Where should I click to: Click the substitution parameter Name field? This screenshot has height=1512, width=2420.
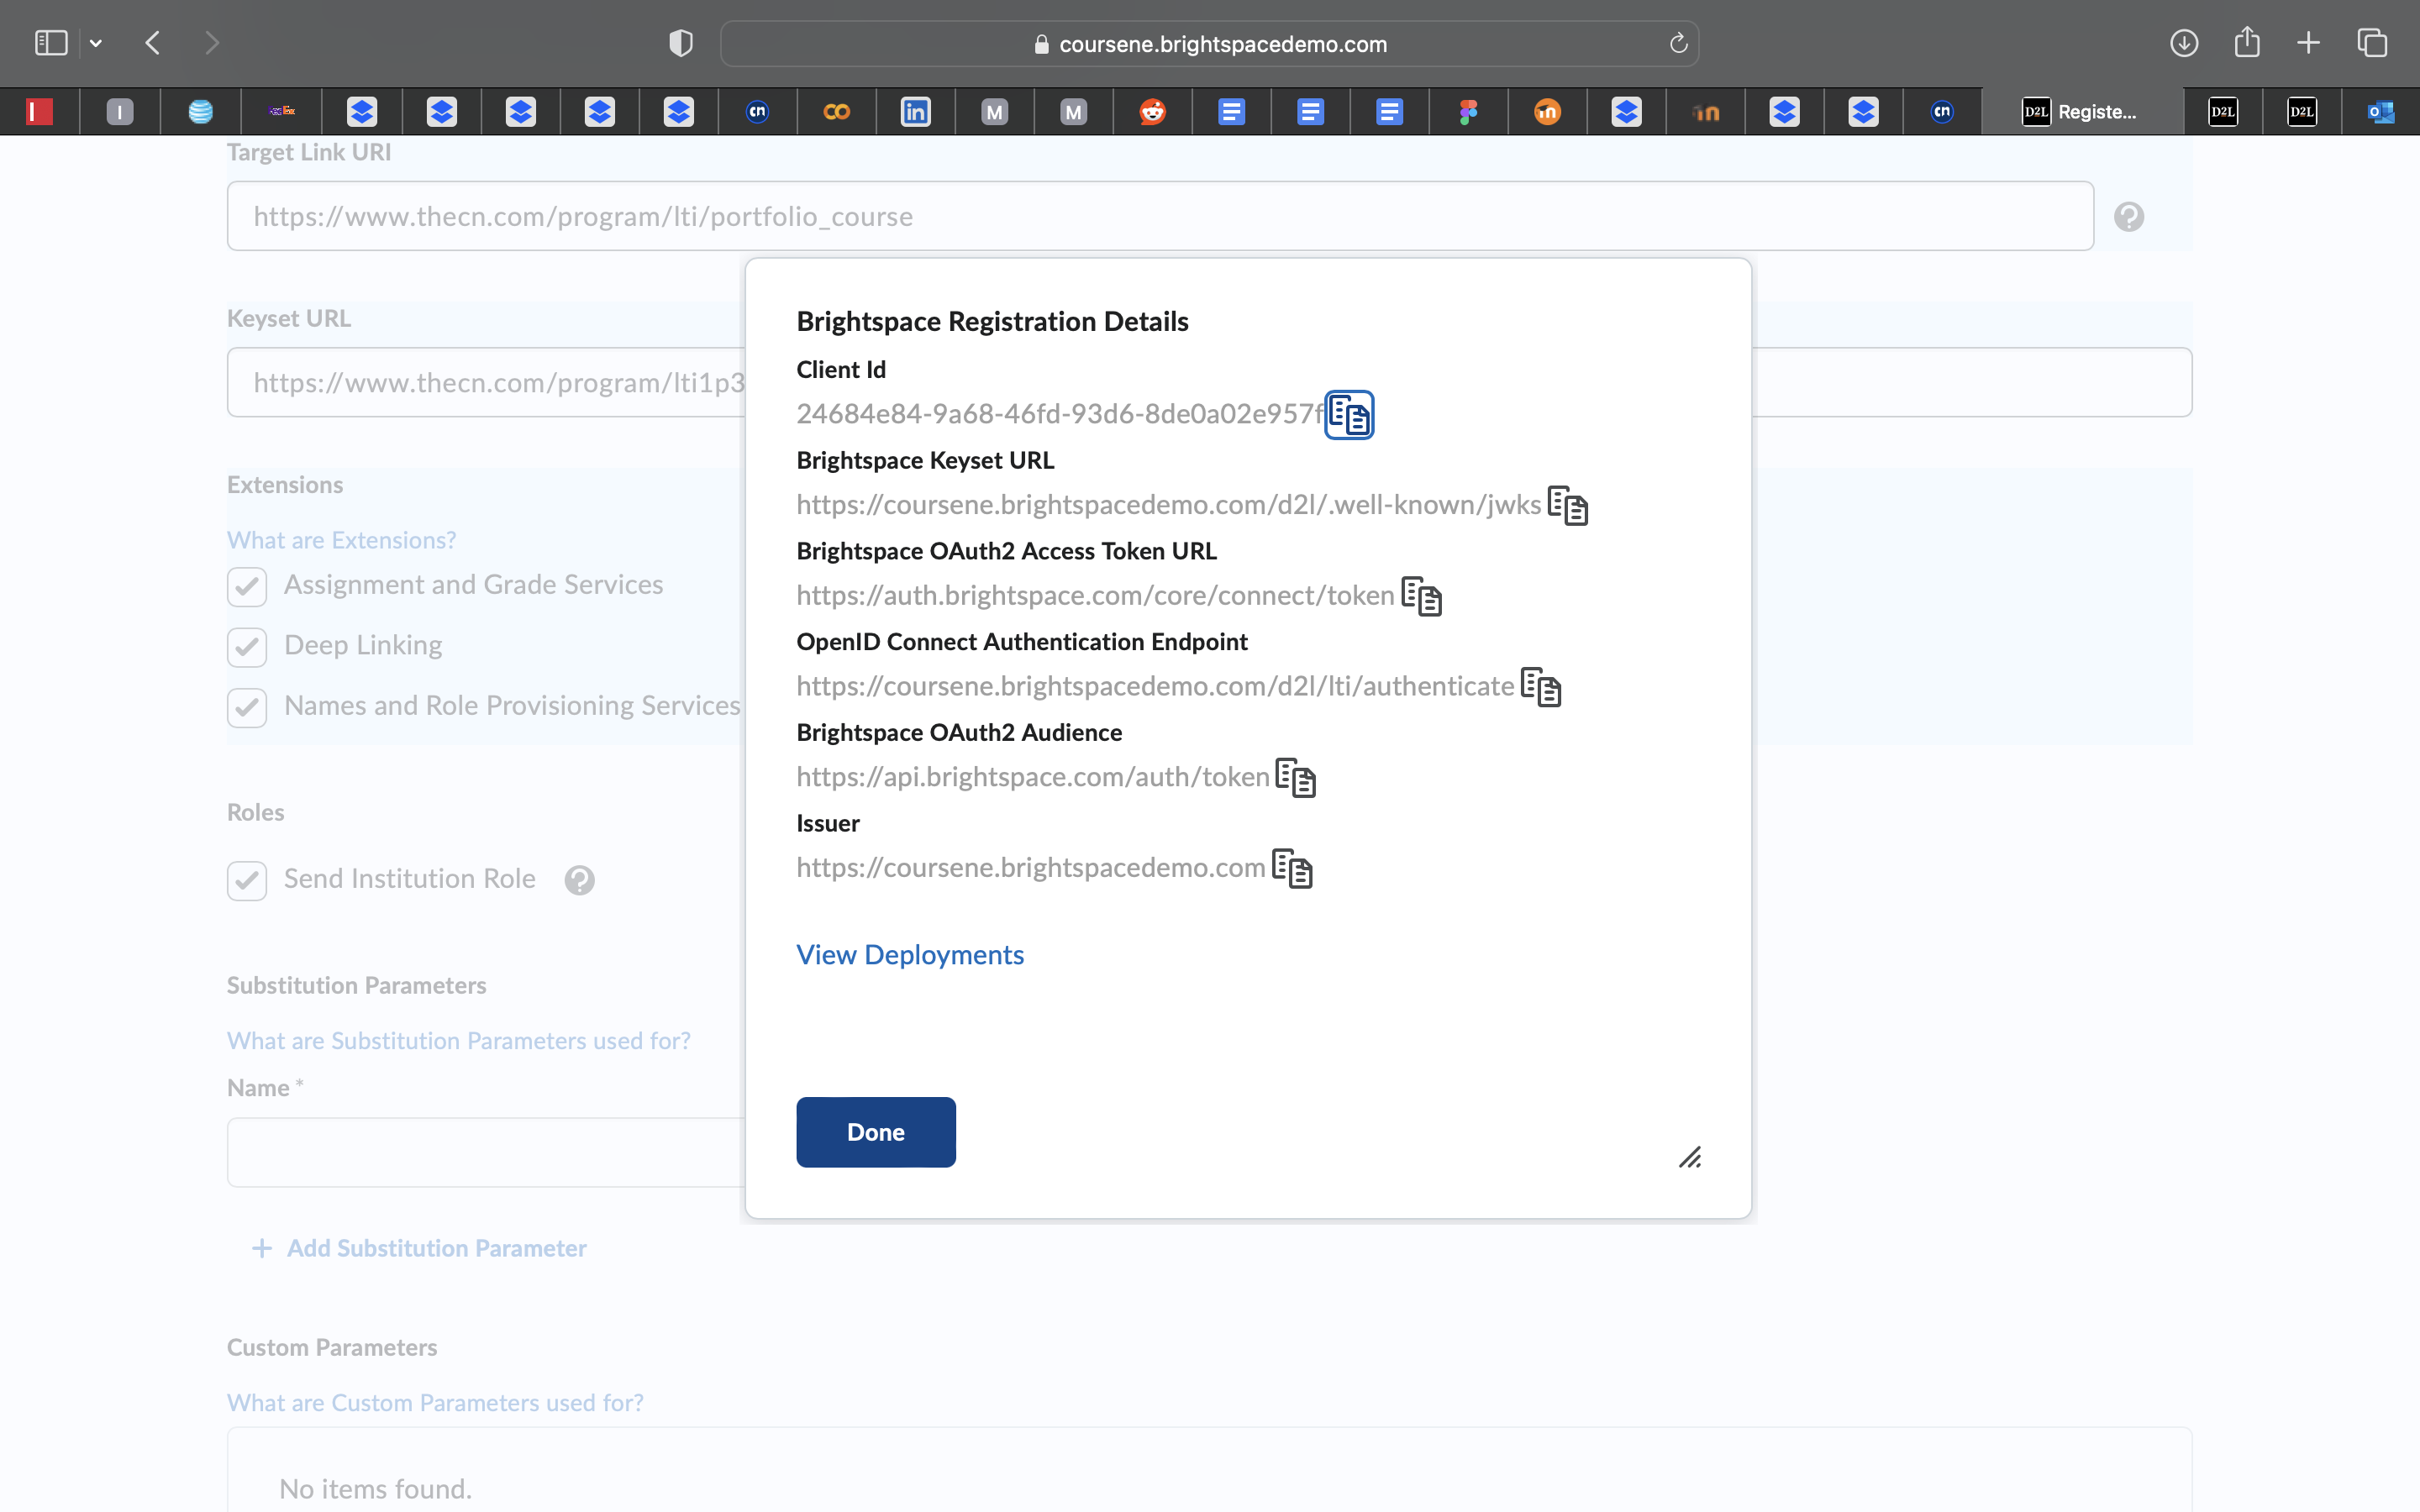point(486,1152)
